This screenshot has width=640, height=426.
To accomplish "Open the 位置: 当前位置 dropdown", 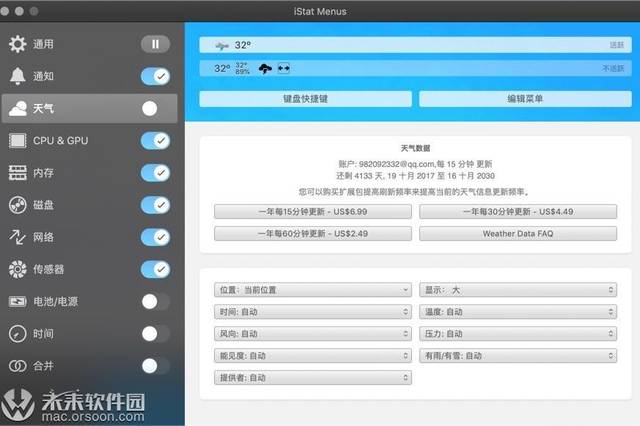I will click(313, 290).
